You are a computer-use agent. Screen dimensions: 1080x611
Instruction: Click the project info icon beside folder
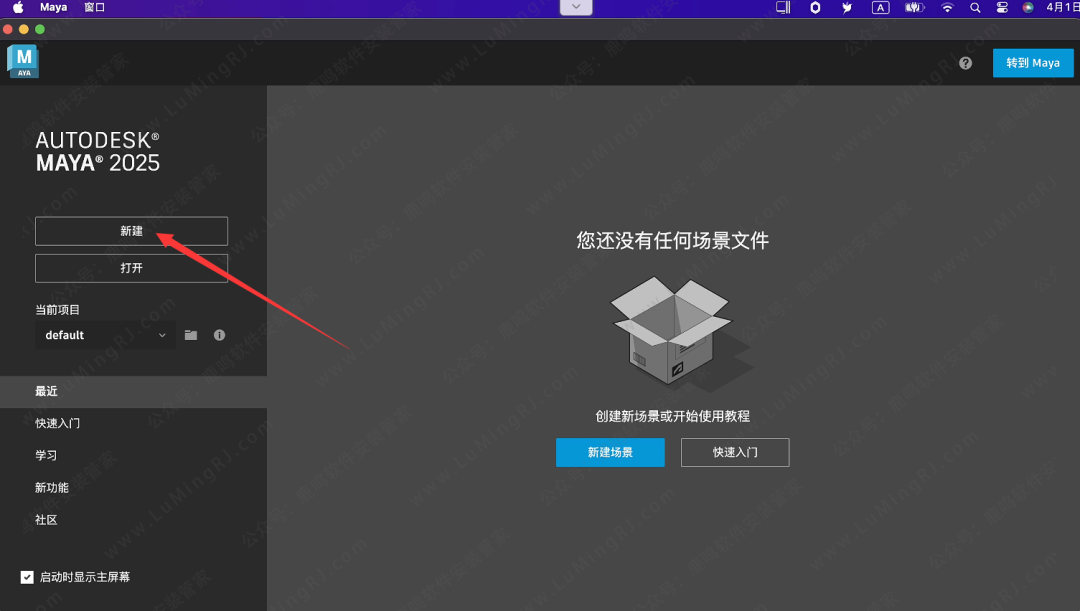(219, 335)
